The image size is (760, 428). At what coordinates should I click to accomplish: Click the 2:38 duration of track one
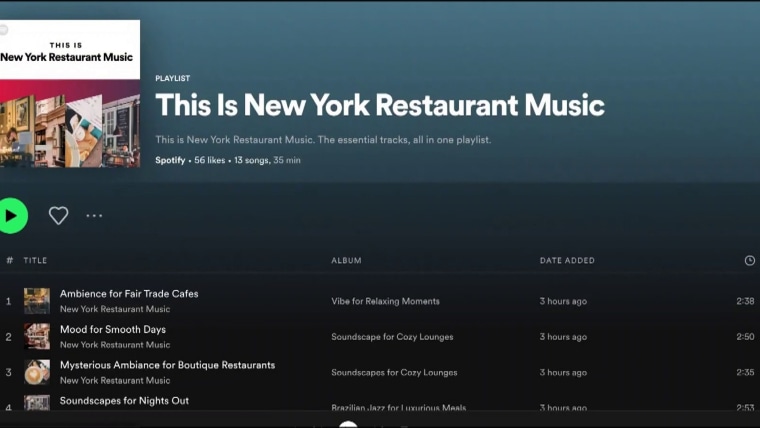(745, 301)
